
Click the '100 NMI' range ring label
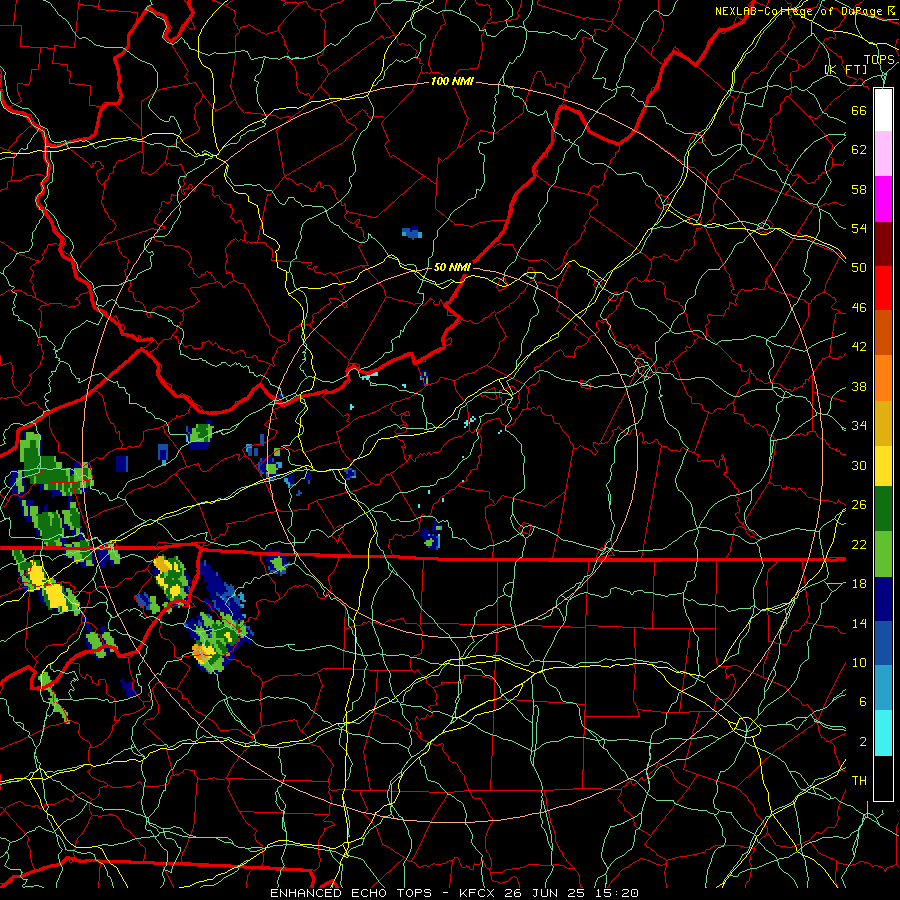tap(452, 82)
